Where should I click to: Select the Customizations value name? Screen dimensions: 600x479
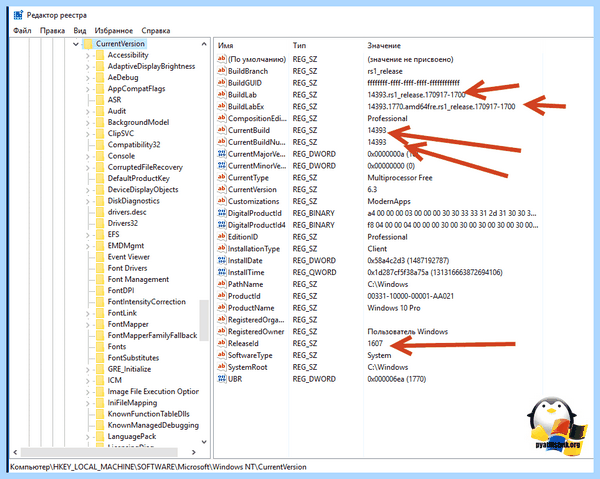click(x=253, y=201)
